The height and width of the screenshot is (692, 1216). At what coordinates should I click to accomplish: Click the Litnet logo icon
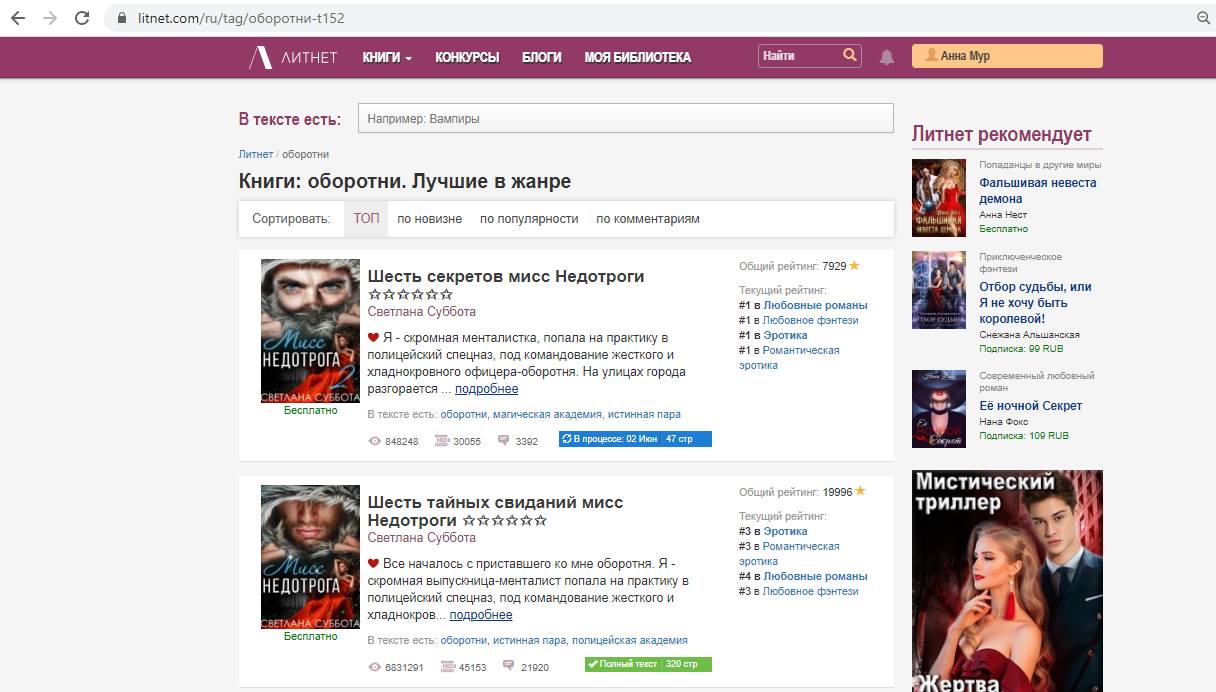(260, 57)
